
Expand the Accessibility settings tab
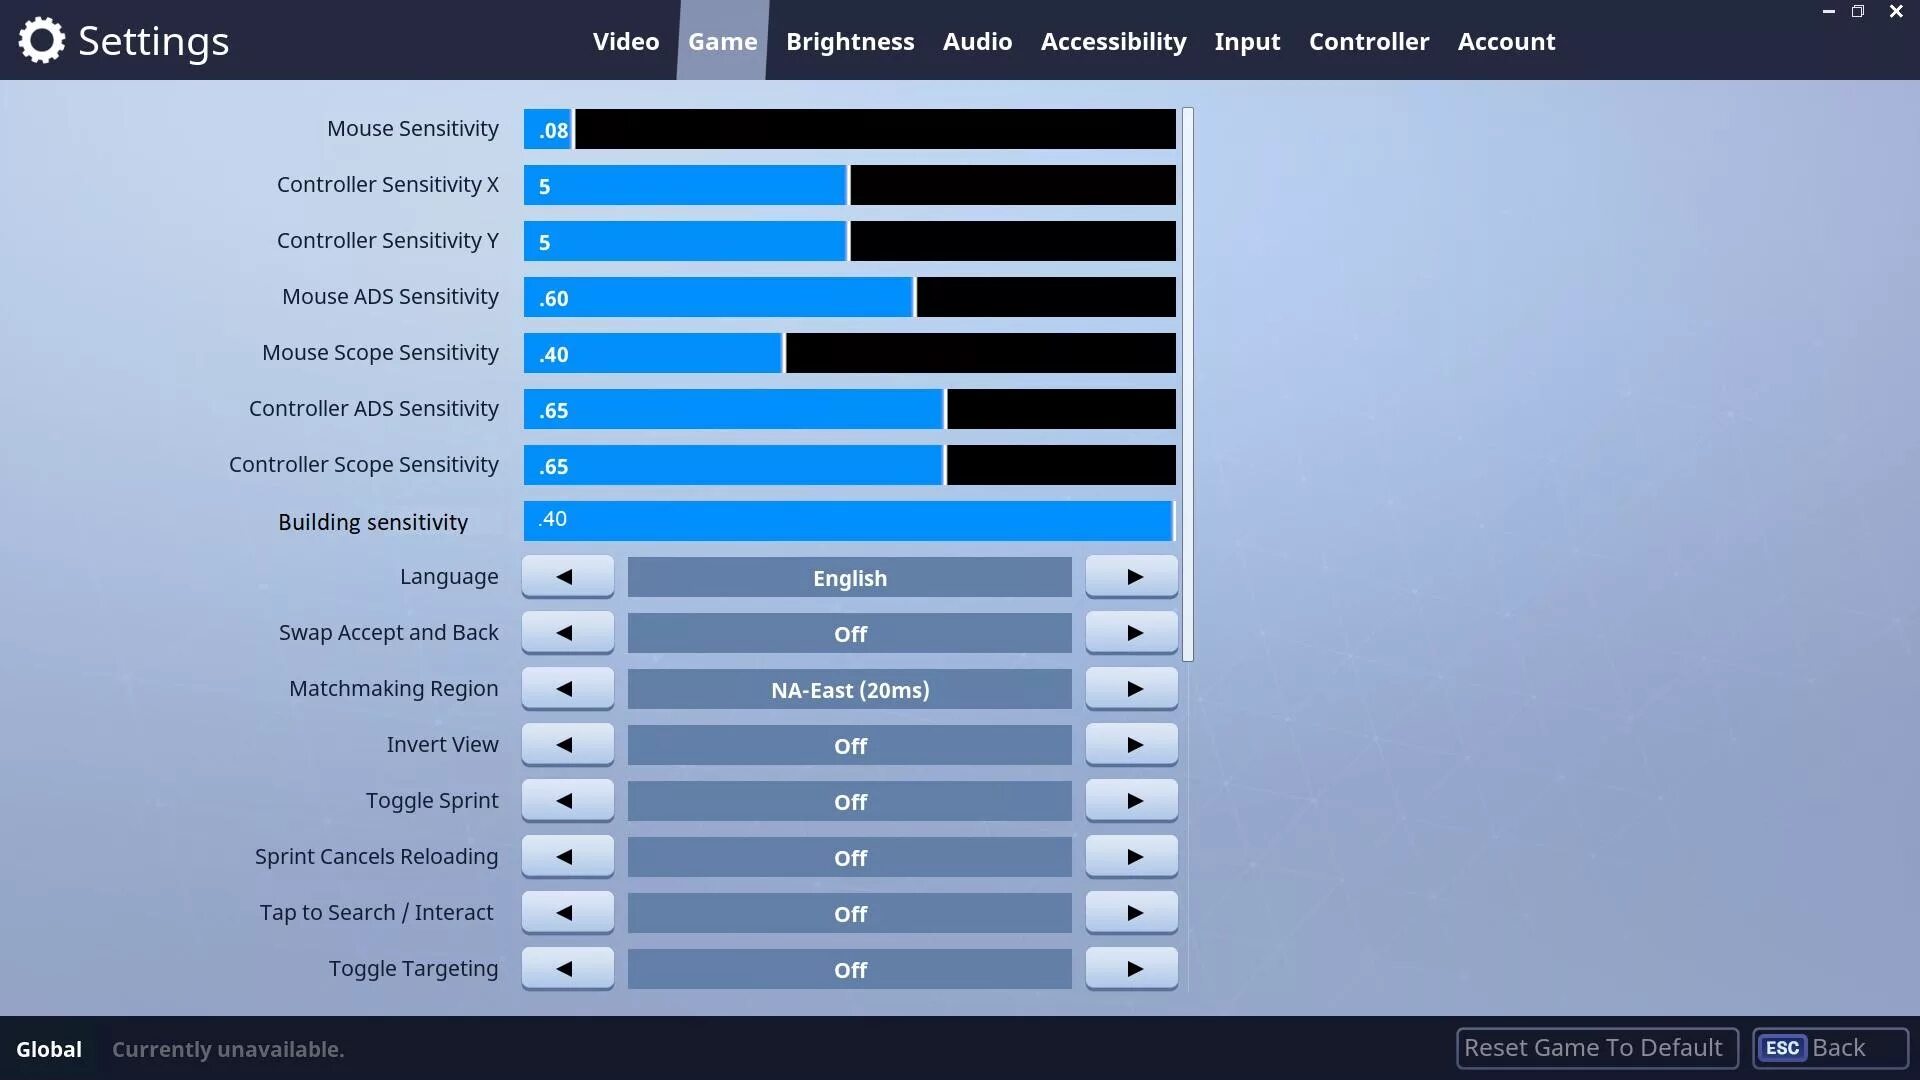(1113, 40)
